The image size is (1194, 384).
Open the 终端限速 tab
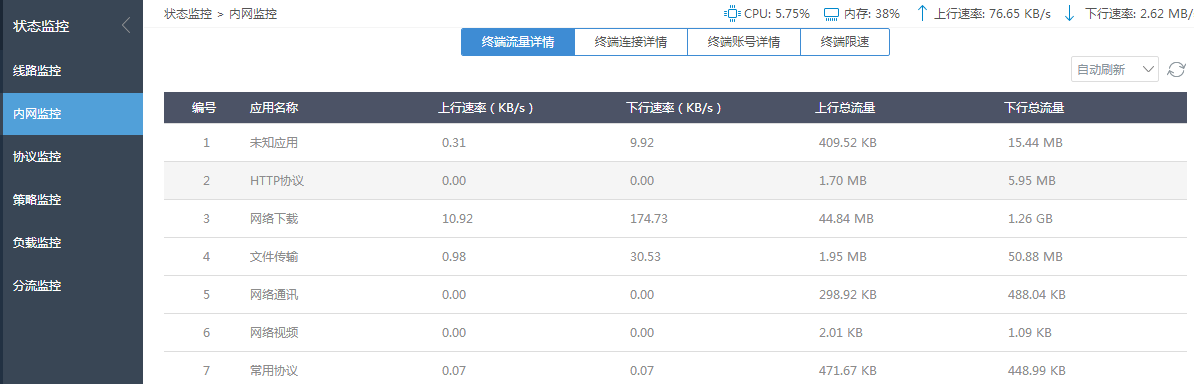pyautogui.click(x=844, y=43)
